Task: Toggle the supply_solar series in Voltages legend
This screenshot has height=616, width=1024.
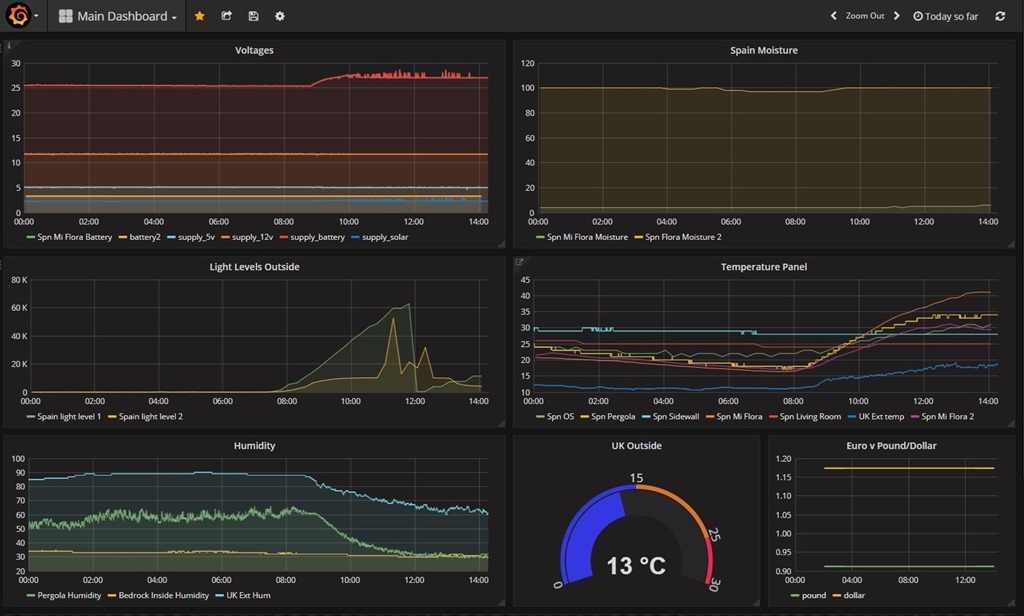Action: [384, 237]
